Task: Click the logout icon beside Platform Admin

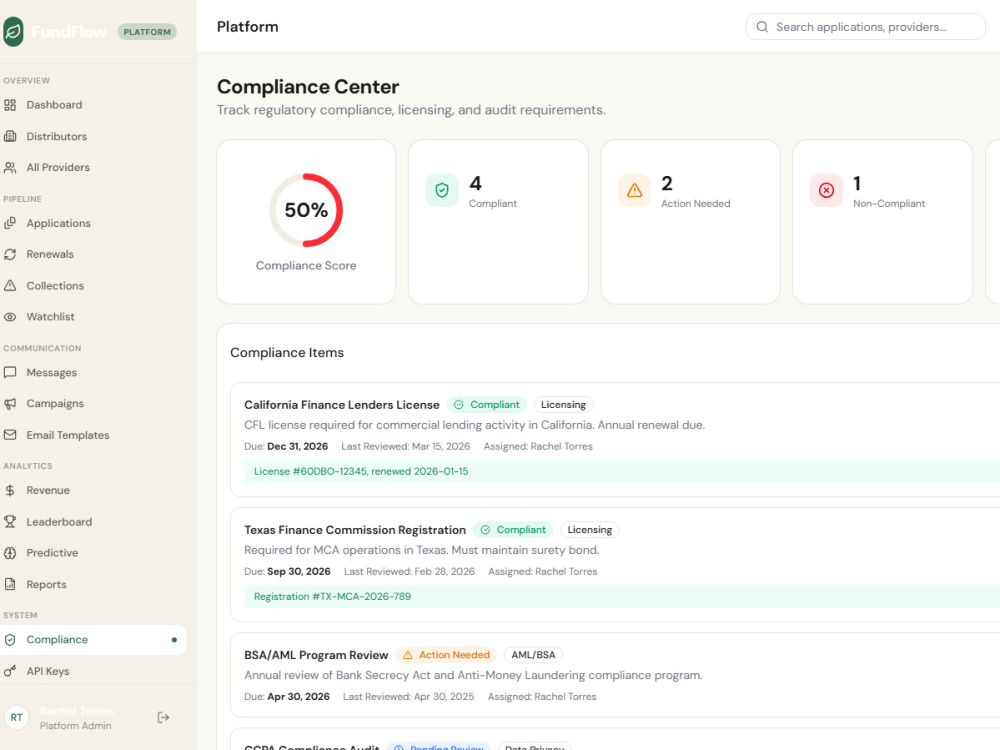Action: (163, 717)
